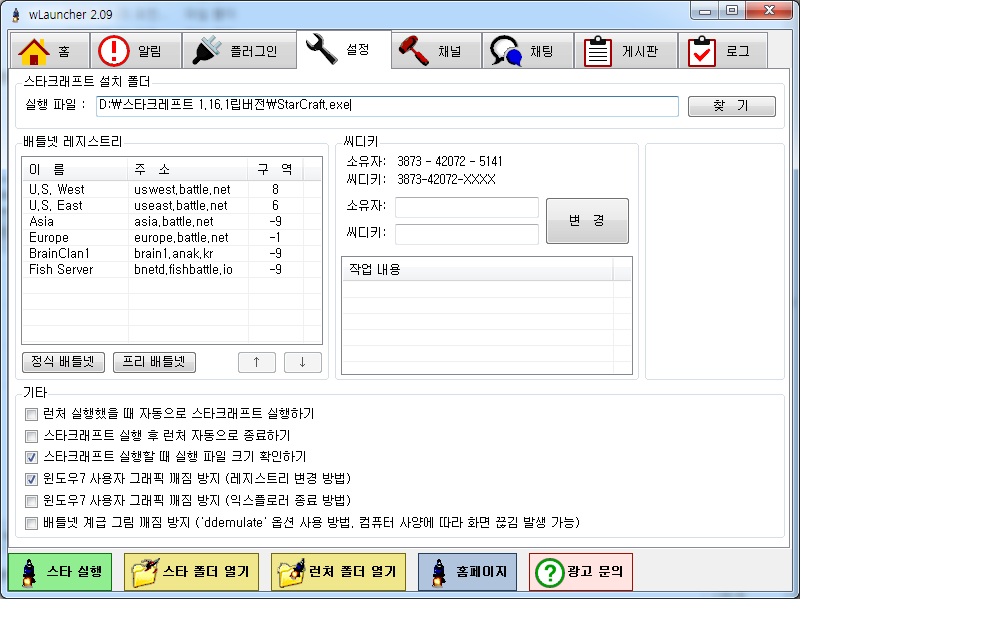Click the 이름 column header
The height and width of the screenshot is (630, 1008).
point(75,170)
